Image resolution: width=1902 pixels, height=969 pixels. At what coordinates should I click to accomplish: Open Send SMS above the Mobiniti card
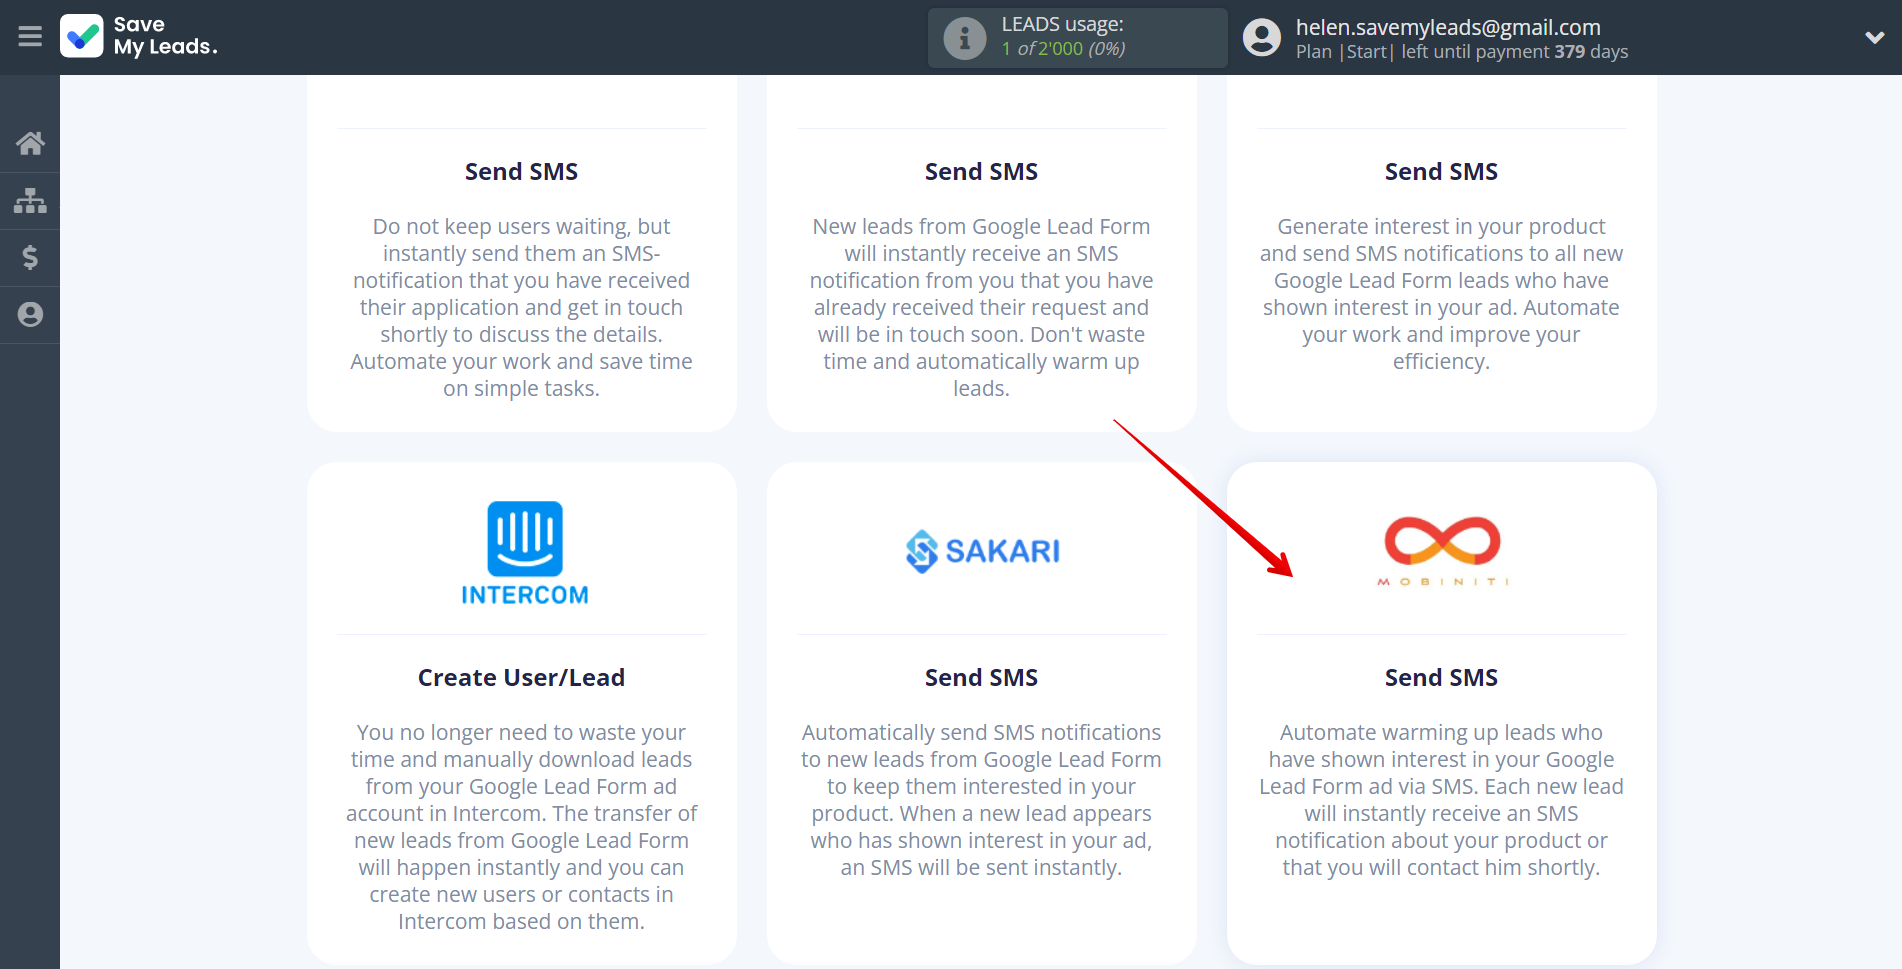click(x=1441, y=172)
